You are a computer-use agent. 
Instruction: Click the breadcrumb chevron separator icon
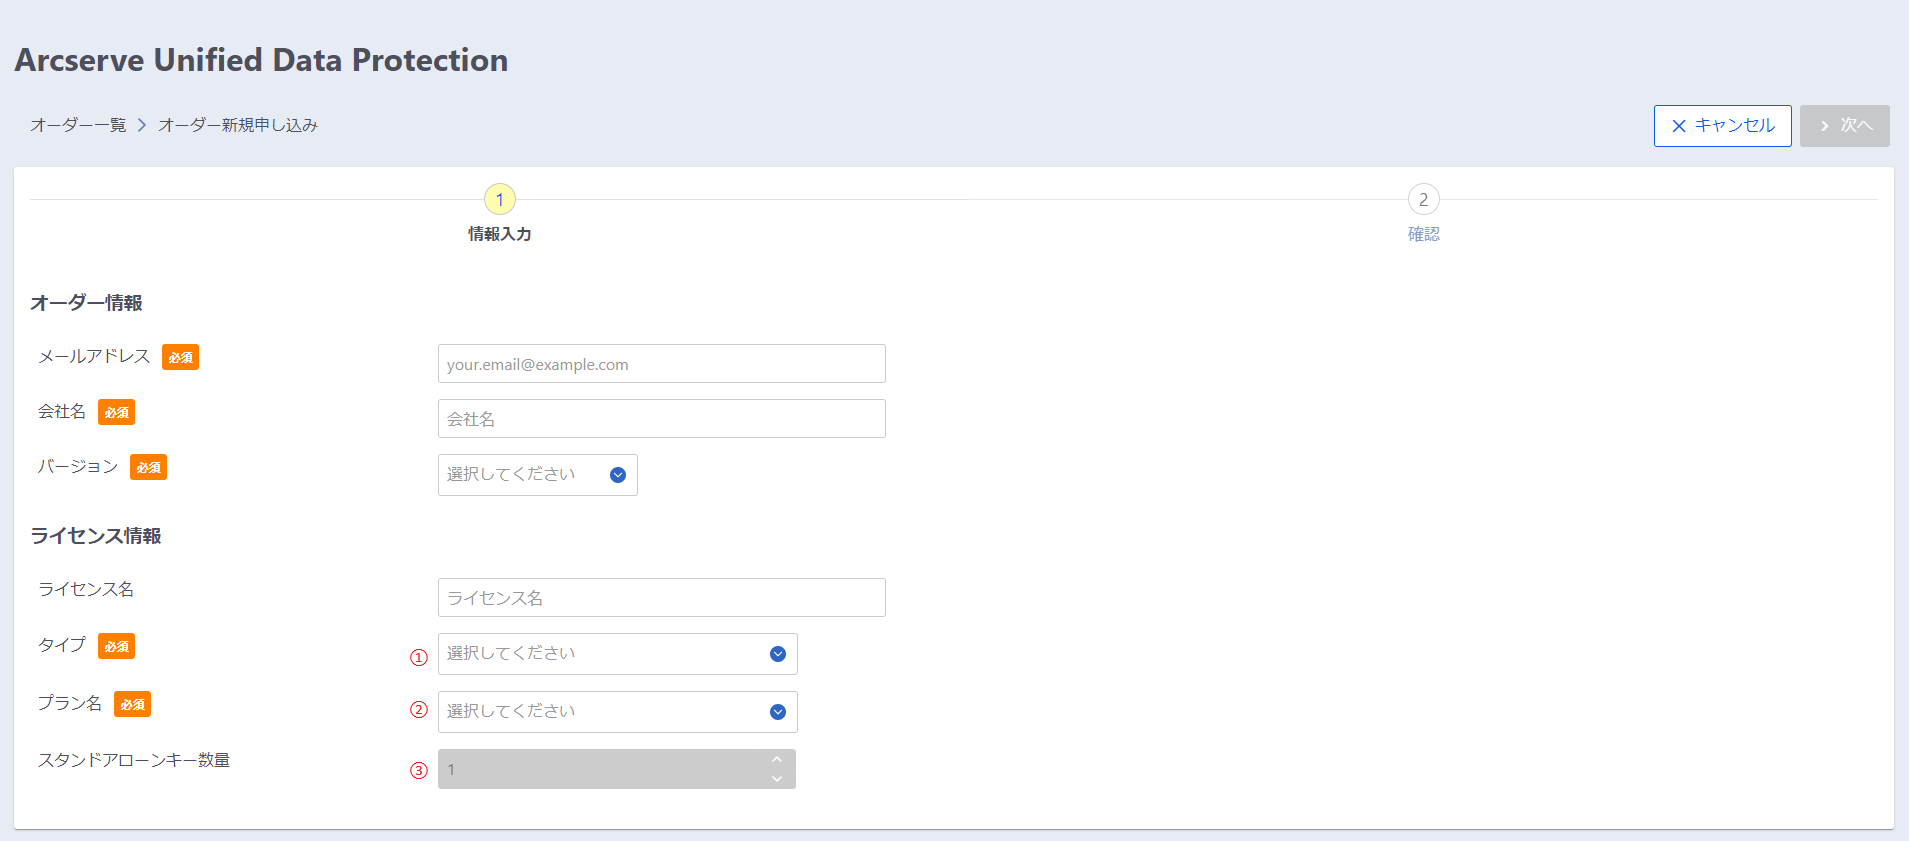tap(142, 125)
